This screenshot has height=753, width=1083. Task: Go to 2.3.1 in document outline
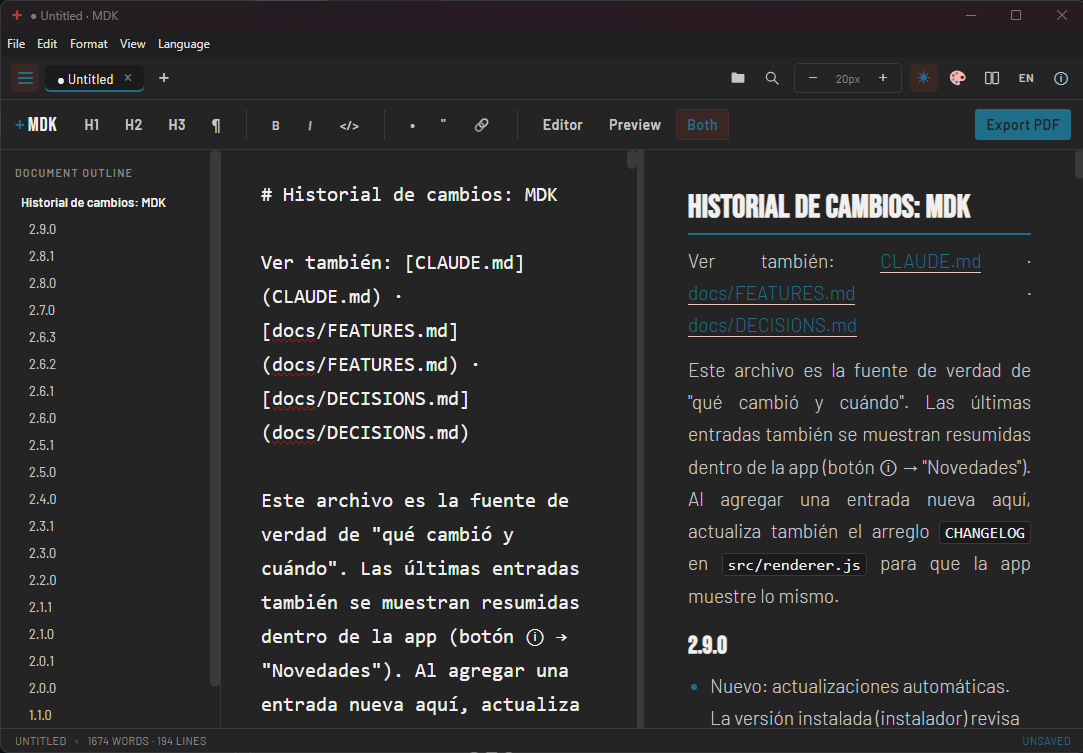click(41, 526)
